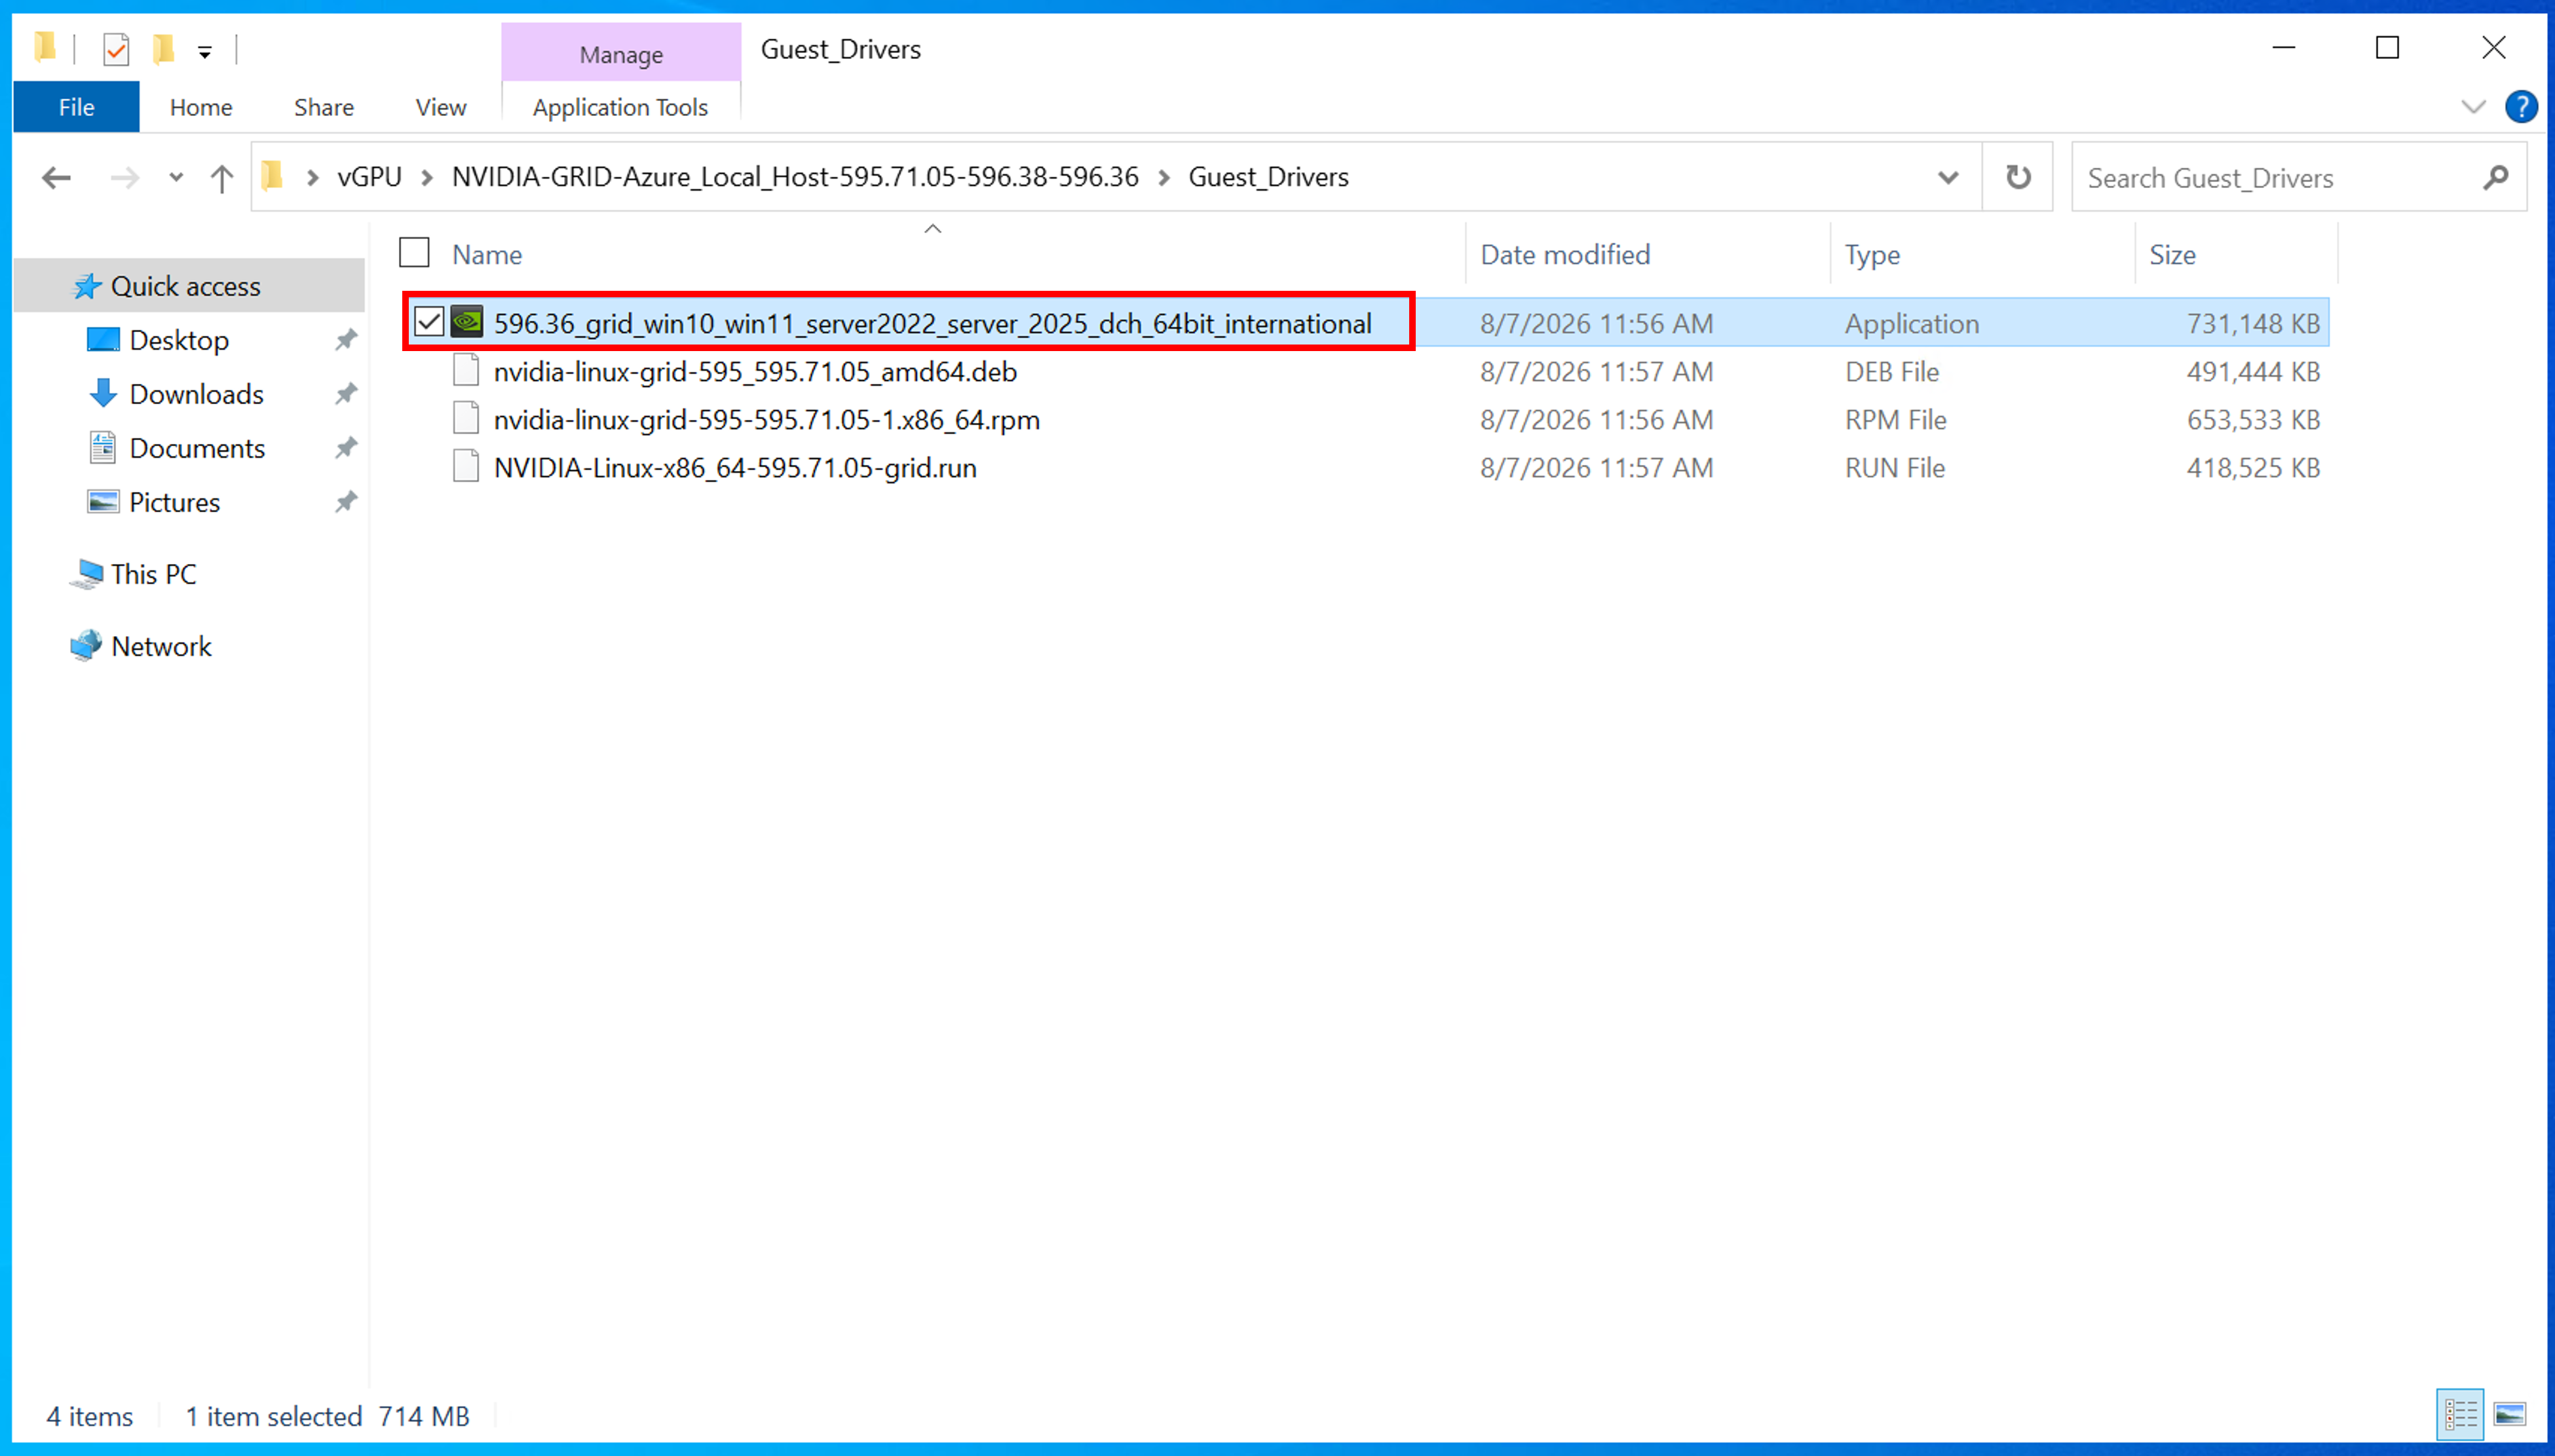Click the DEB File type cell
2555x1456 pixels.
point(1892,372)
